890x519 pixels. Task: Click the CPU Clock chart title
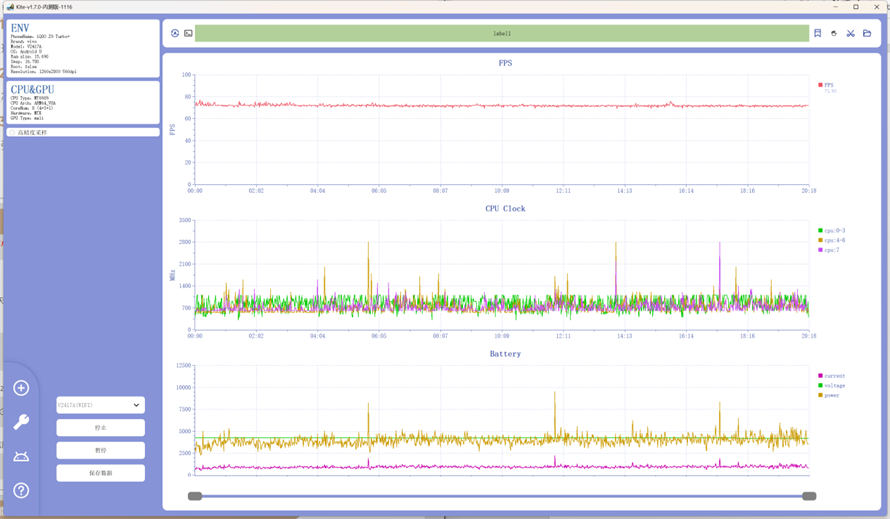coord(505,208)
